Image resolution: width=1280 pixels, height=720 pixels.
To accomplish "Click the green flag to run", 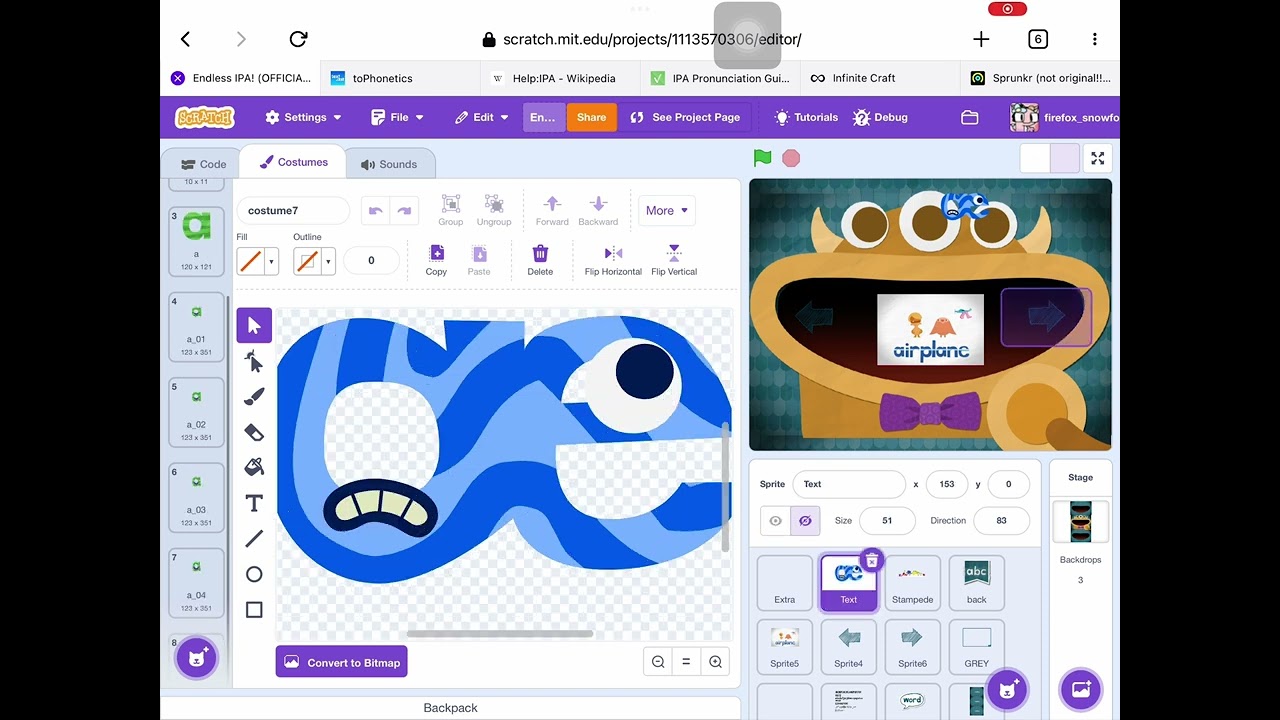I will pyautogui.click(x=763, y=158).
